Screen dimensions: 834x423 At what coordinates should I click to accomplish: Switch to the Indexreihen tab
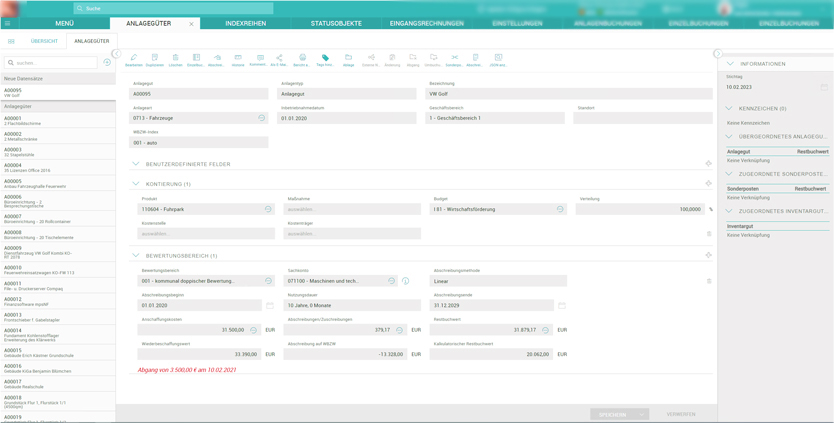tap(245, 23)
